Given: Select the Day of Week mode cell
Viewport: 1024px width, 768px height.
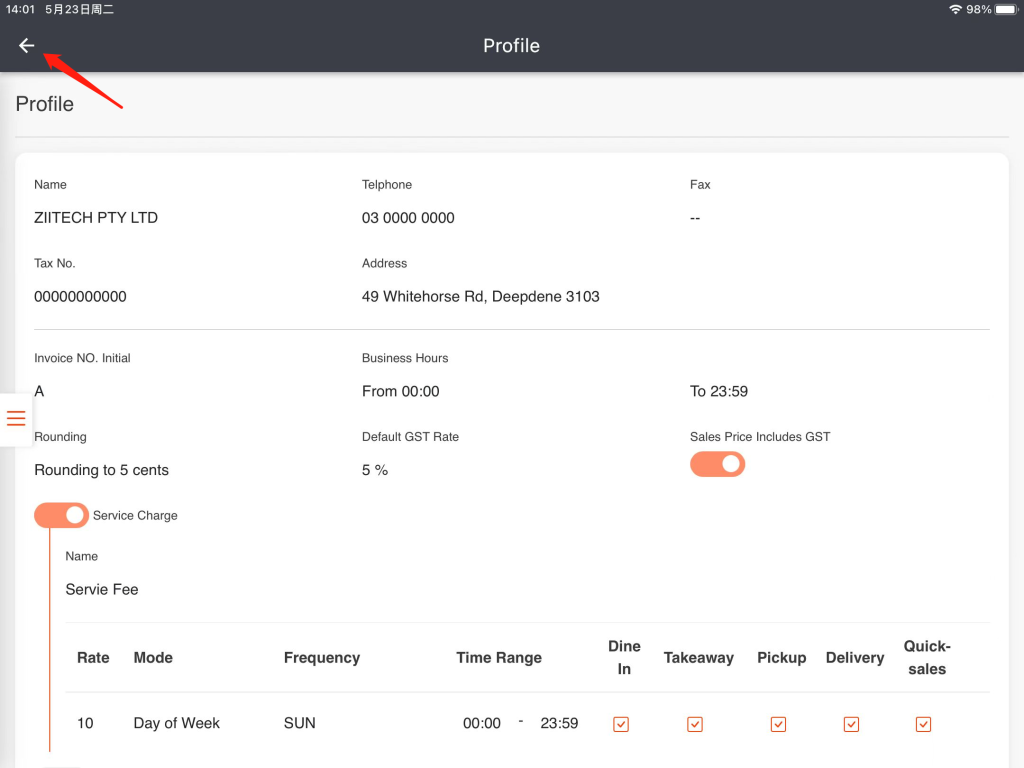Looking at the screenshot, I should (x=176, y=723).
